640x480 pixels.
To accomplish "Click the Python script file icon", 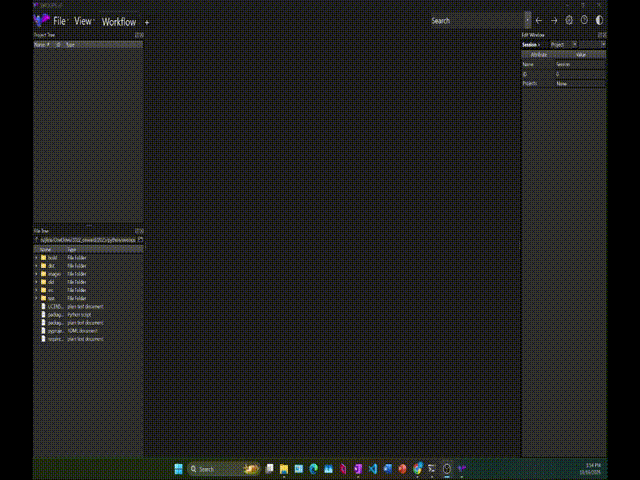I will [43, 314].
